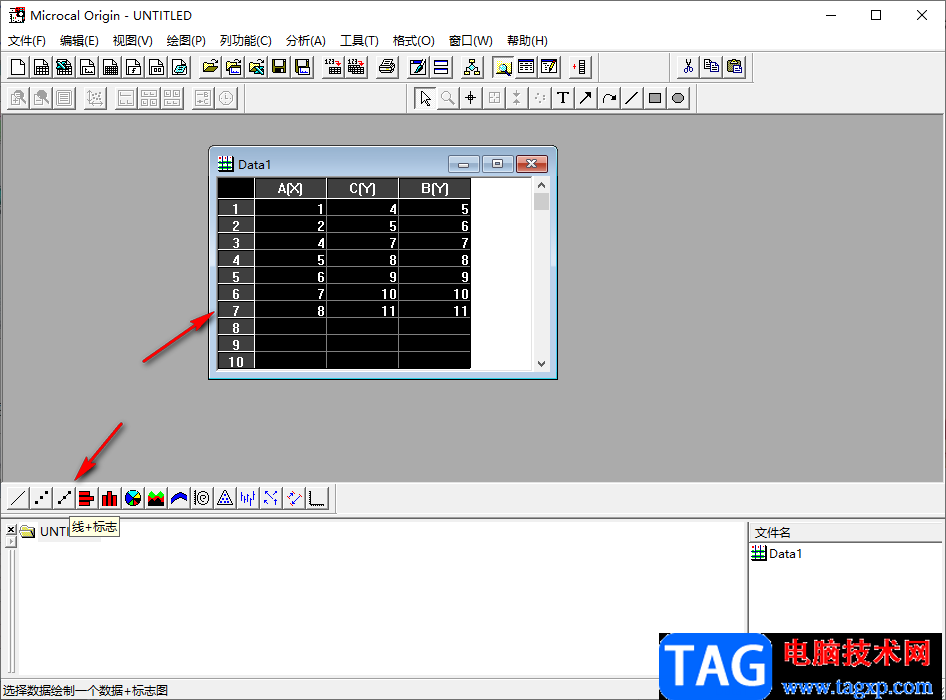Select the Pointer arrow tool

(425, 98)
